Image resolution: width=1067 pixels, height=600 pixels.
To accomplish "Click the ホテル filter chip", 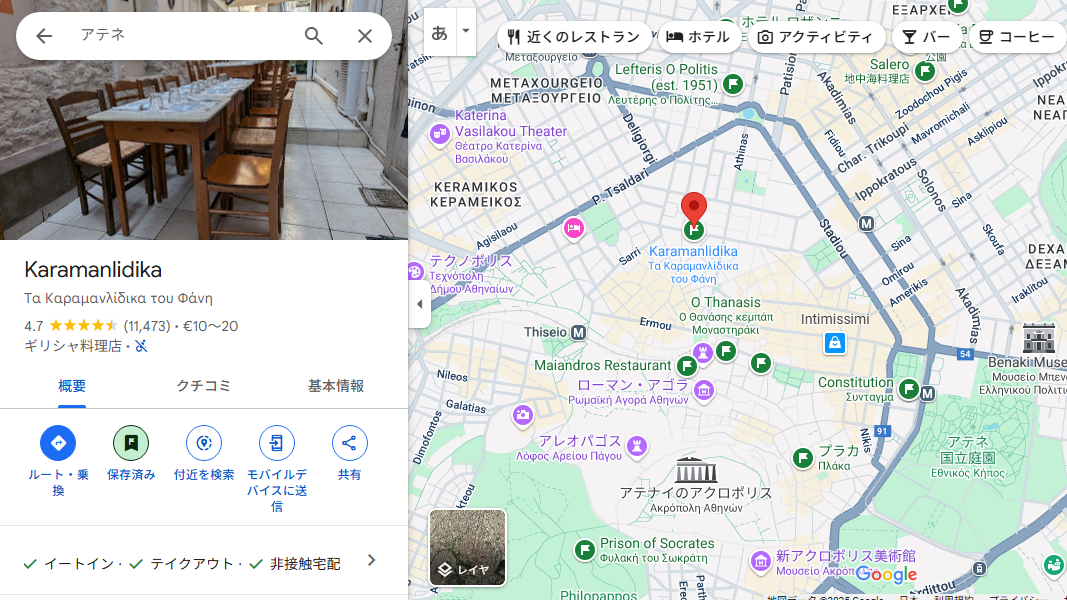I will point(699,37).
